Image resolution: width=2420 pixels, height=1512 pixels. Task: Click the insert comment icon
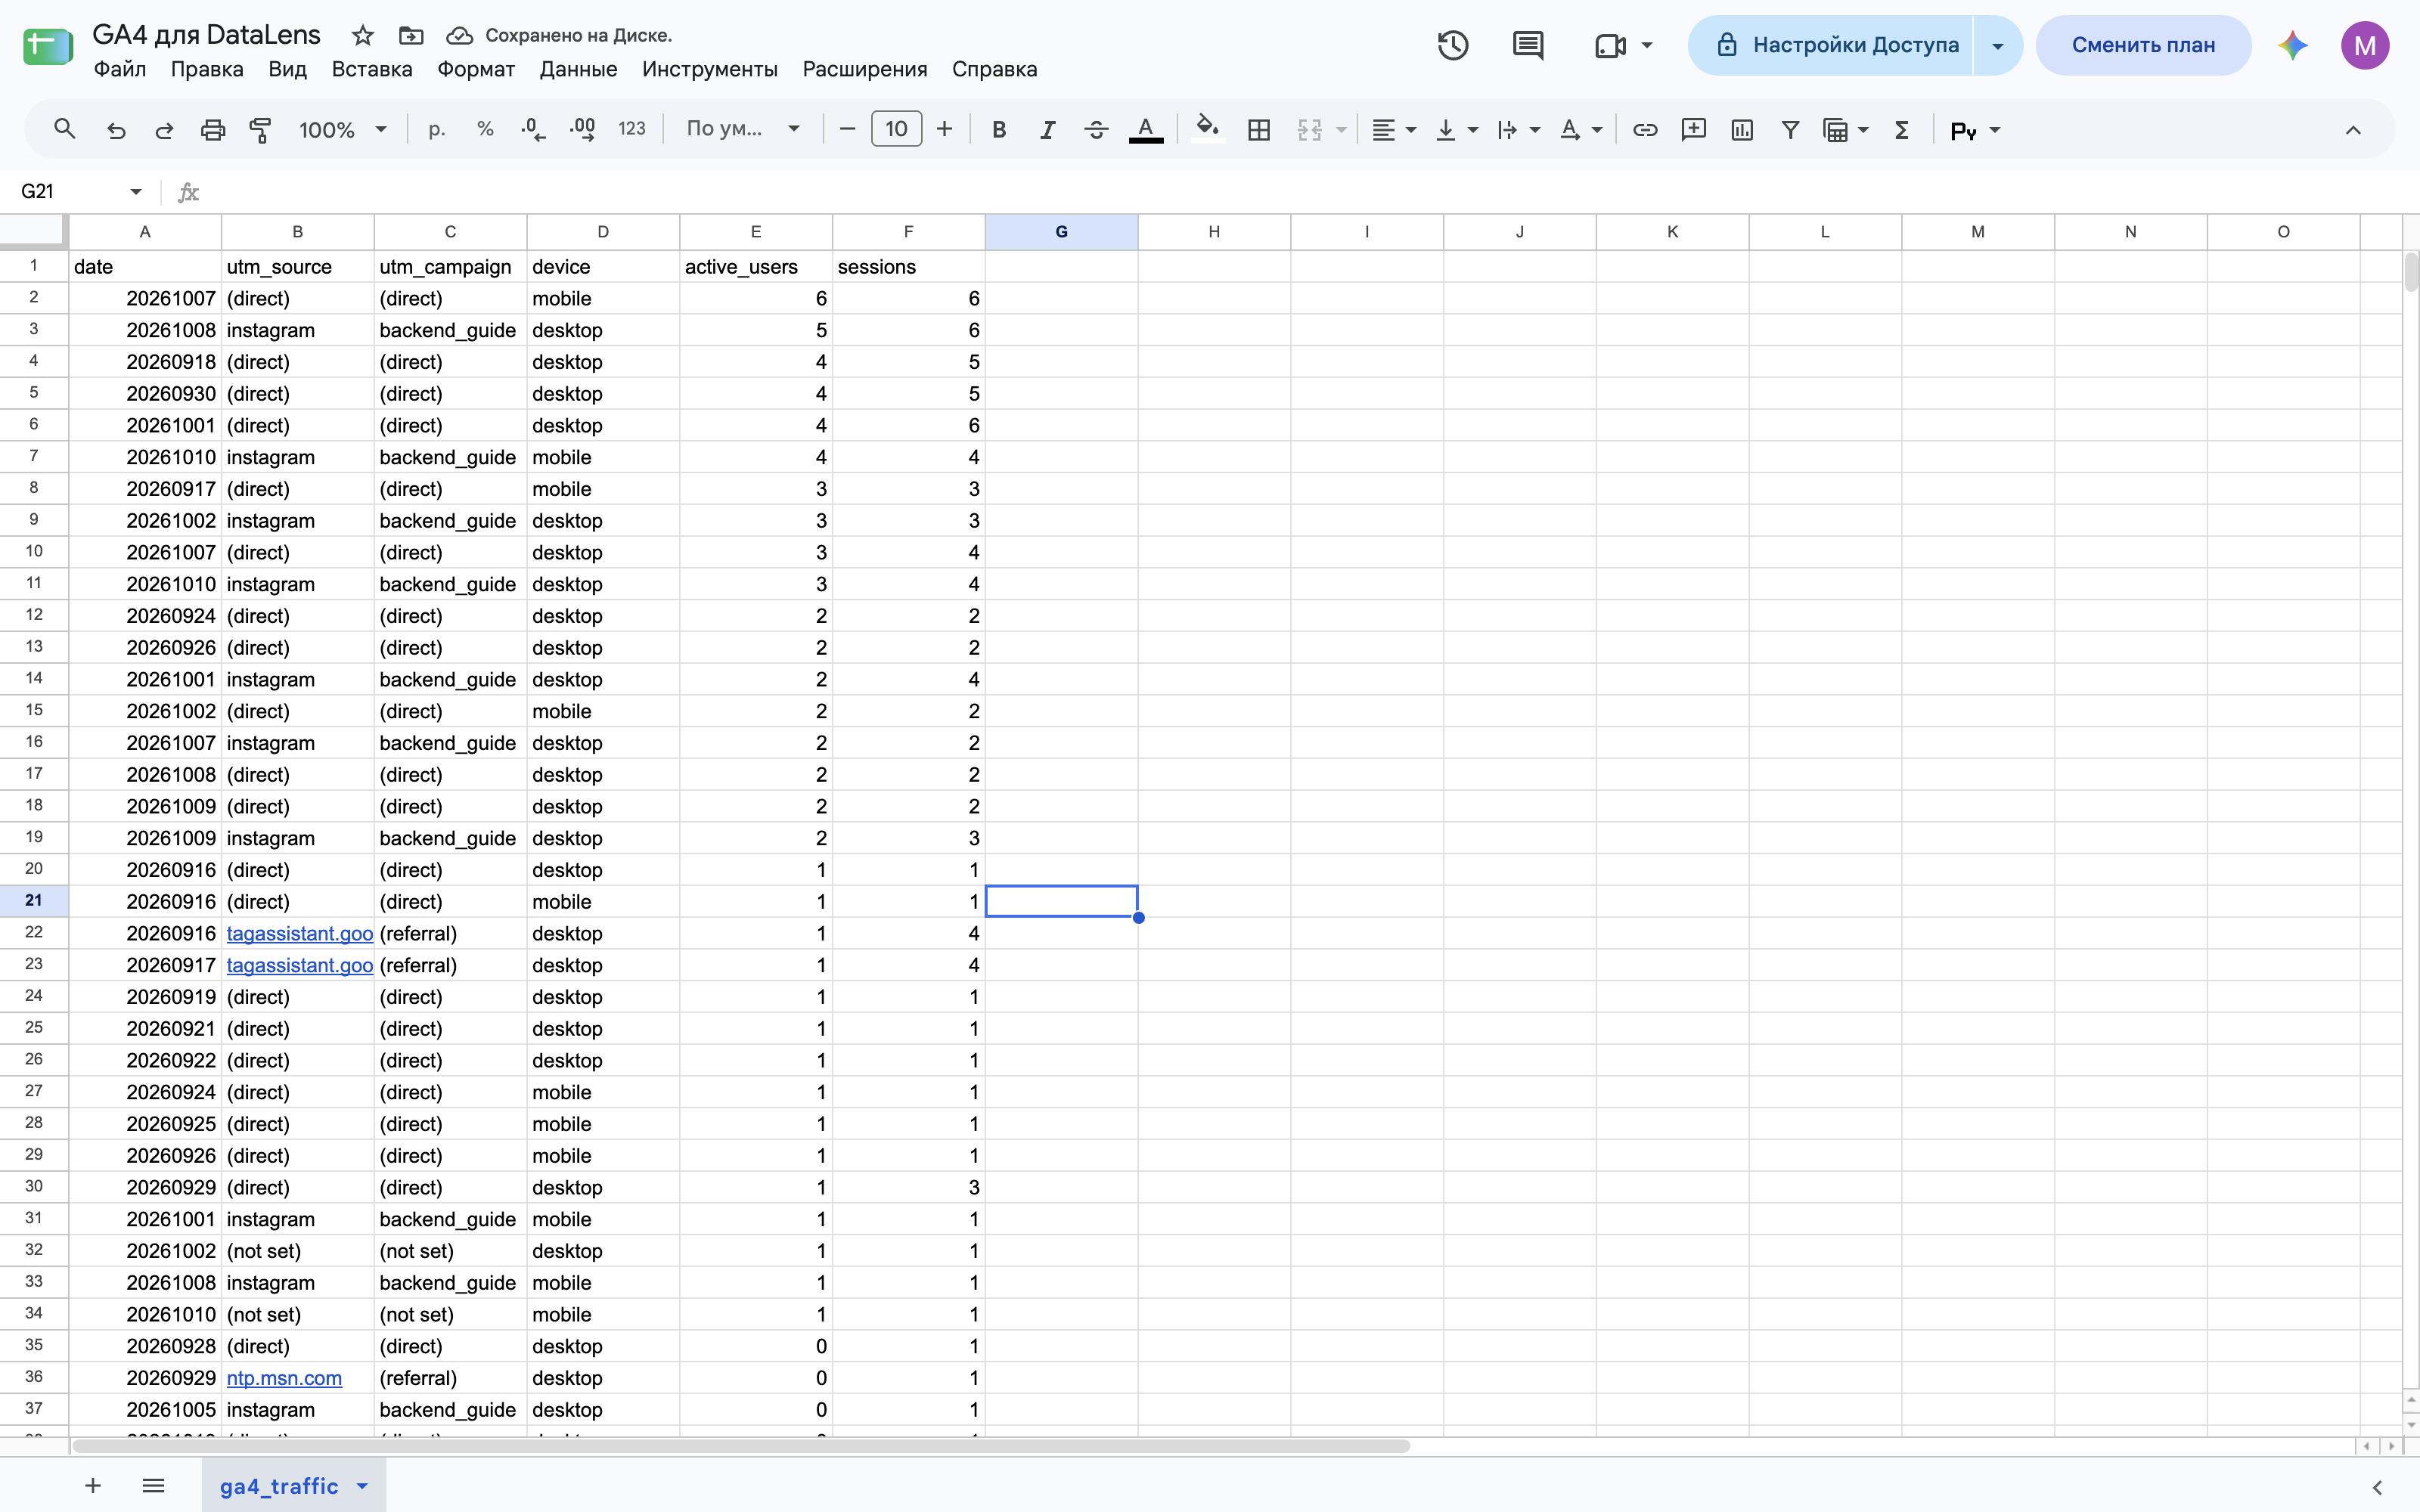[x=1694, y=130]
